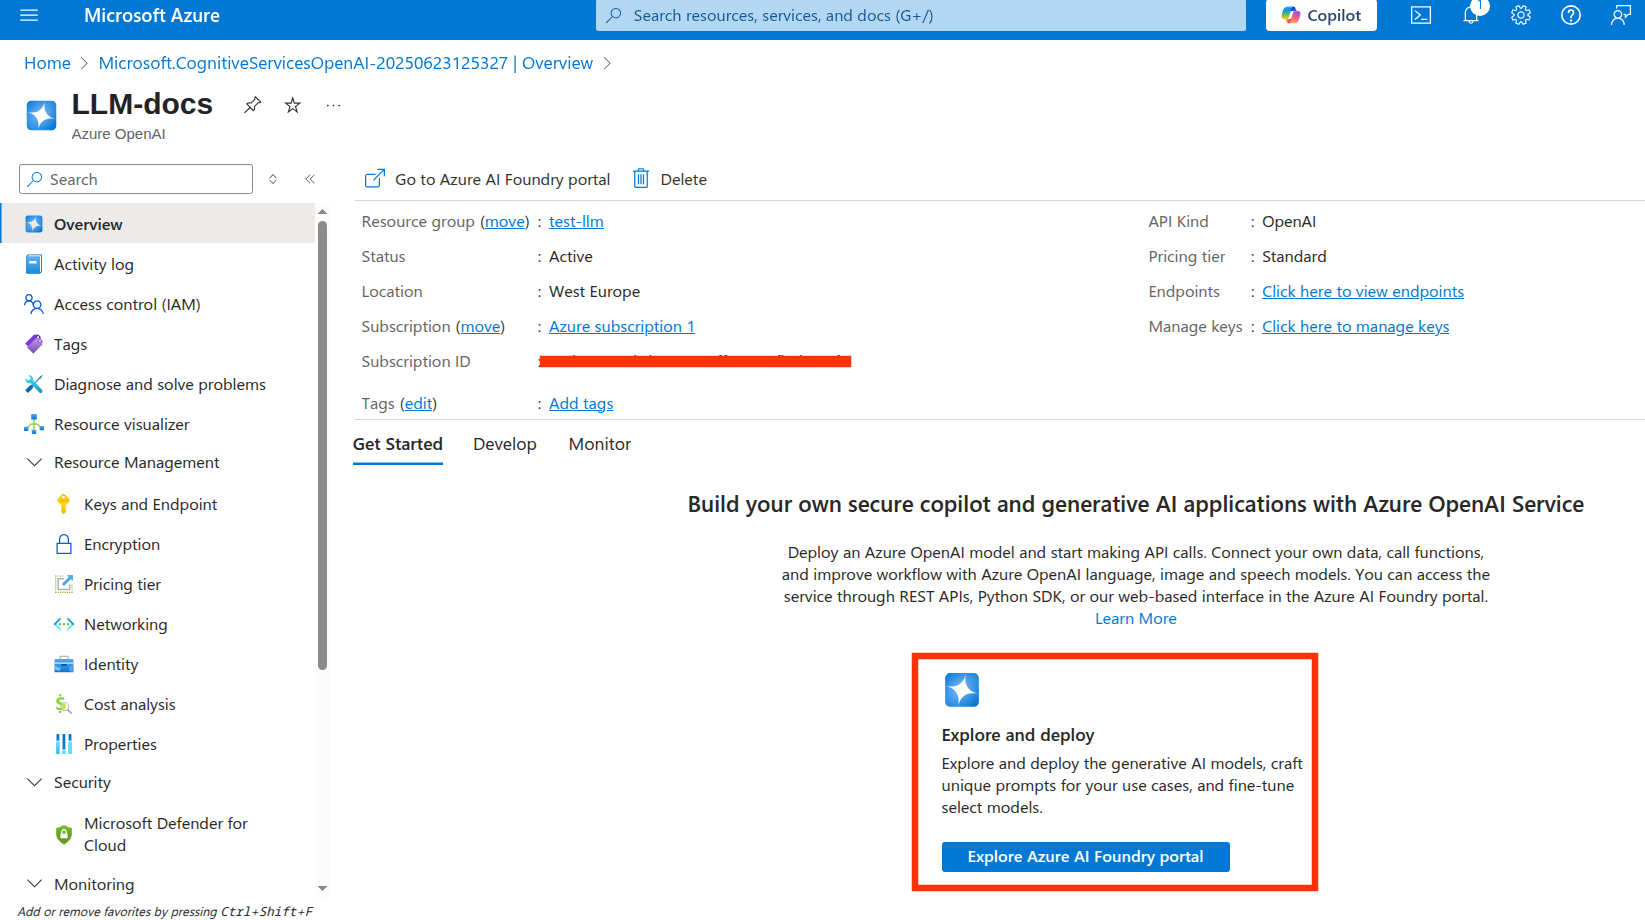Open Cloud Shell from the top bar
The image size is (1645, 920).
tap(1421, 15)
